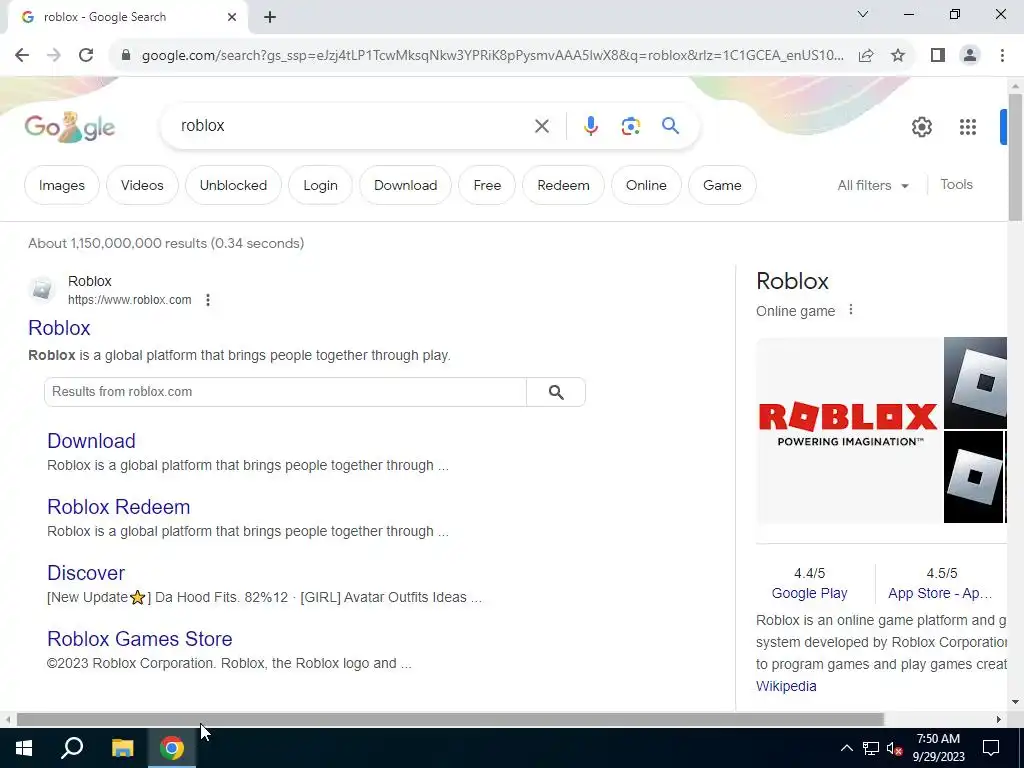Select the Unblocked filter chip
Image resolution: width=1024 pixels, height=768 pixels.
(x=233, y=185)
